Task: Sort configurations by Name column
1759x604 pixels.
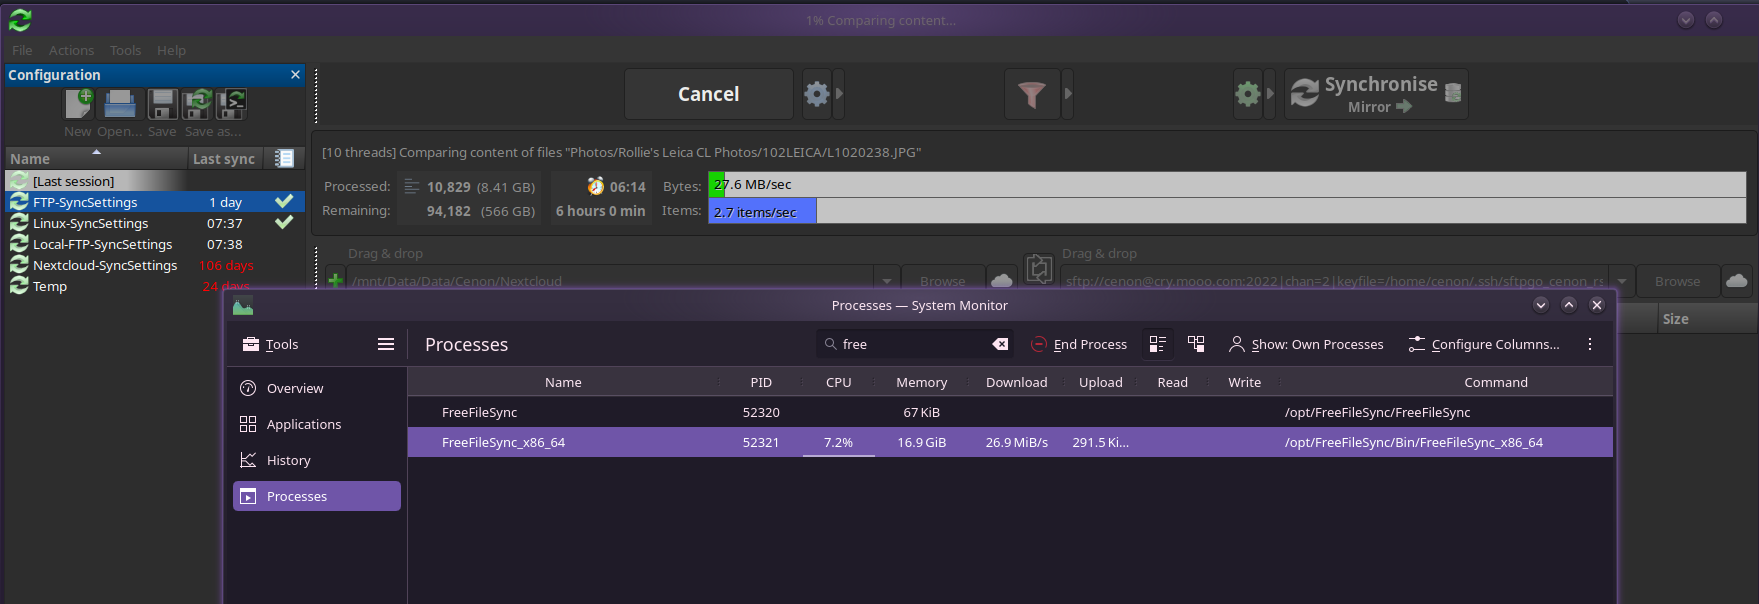Action: coord(96,158)
